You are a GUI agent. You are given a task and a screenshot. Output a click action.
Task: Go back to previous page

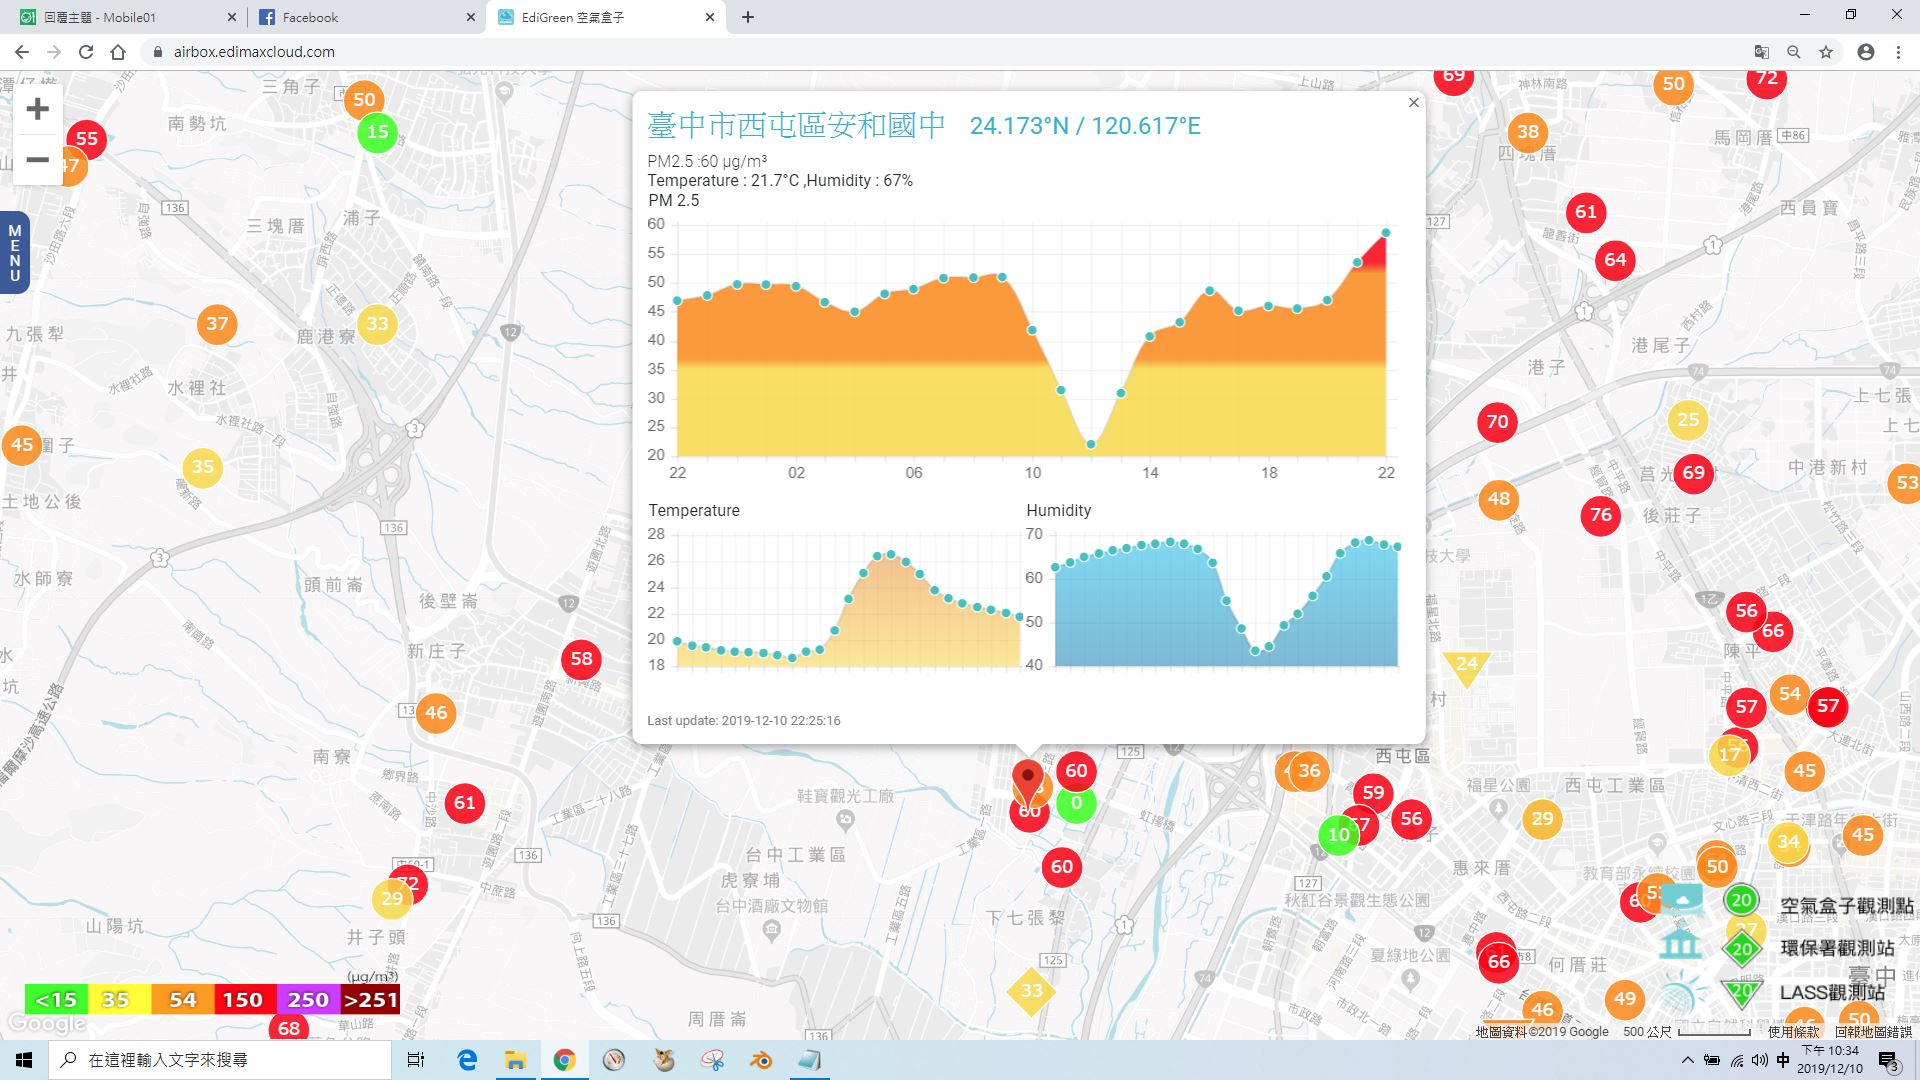pyautogui.click(x=21, y=52)
